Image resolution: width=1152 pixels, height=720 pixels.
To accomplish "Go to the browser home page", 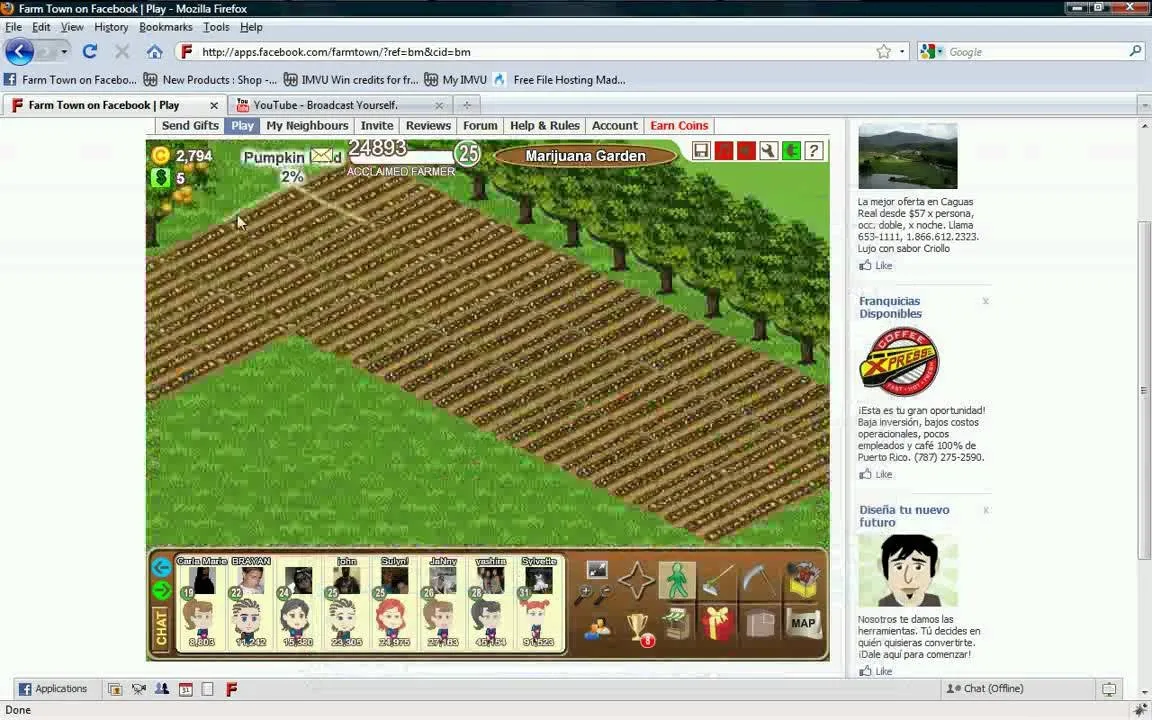I will point(154,51).
